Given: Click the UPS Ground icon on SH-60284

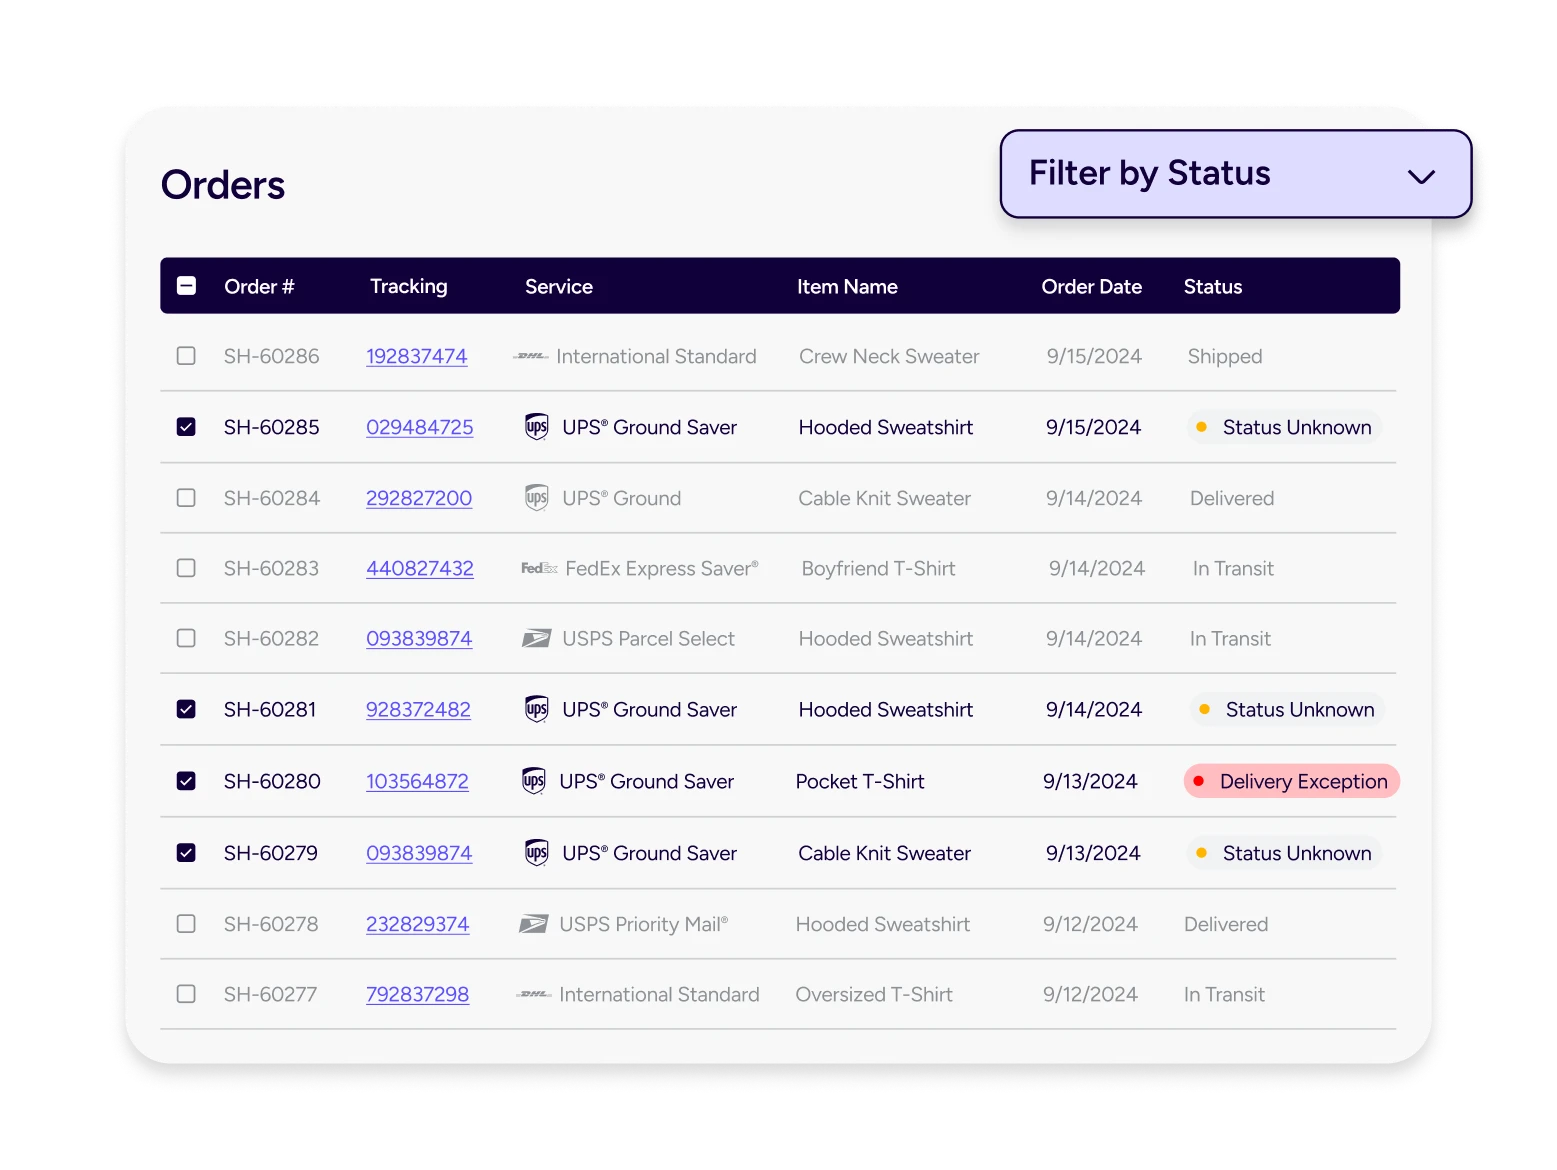Looking at the screenshot, I should pyautogui.click(x=536, y=498).
